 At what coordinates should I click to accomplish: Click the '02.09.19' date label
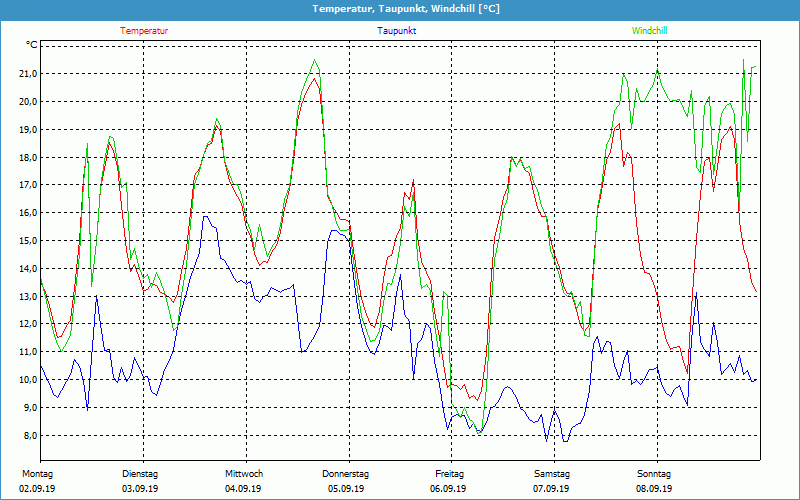[x=37, y=489]
